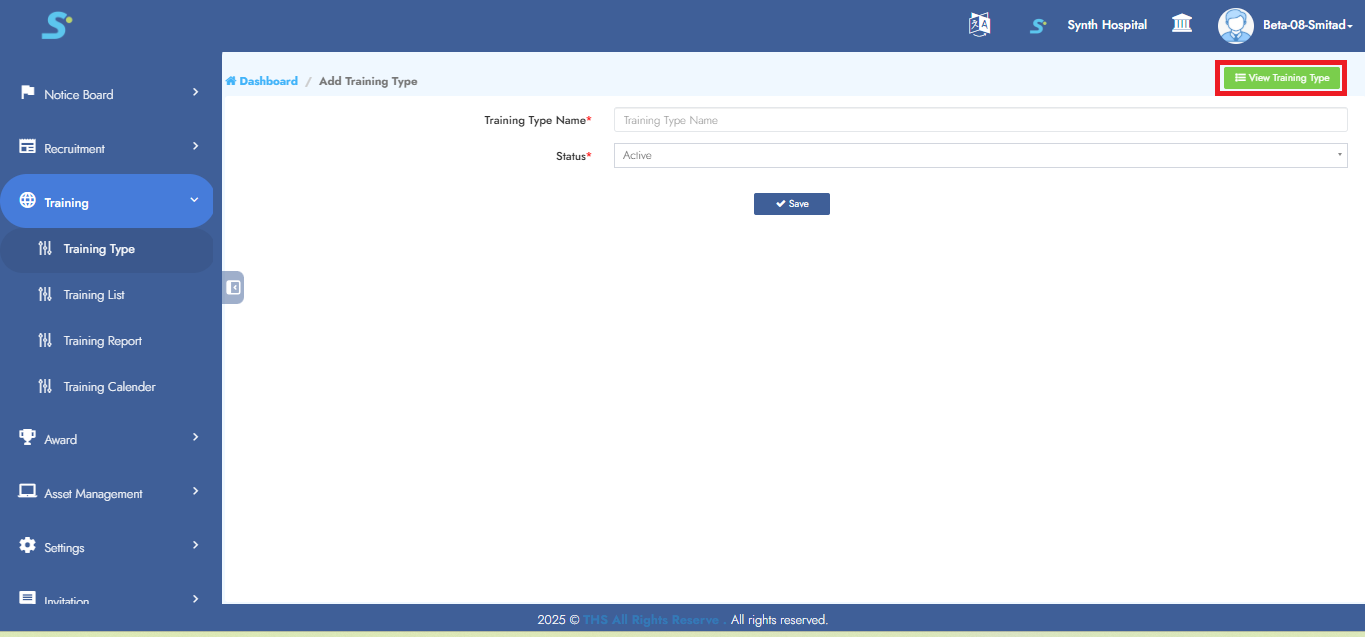Expand the Asset Management menu

click(107, 493)
